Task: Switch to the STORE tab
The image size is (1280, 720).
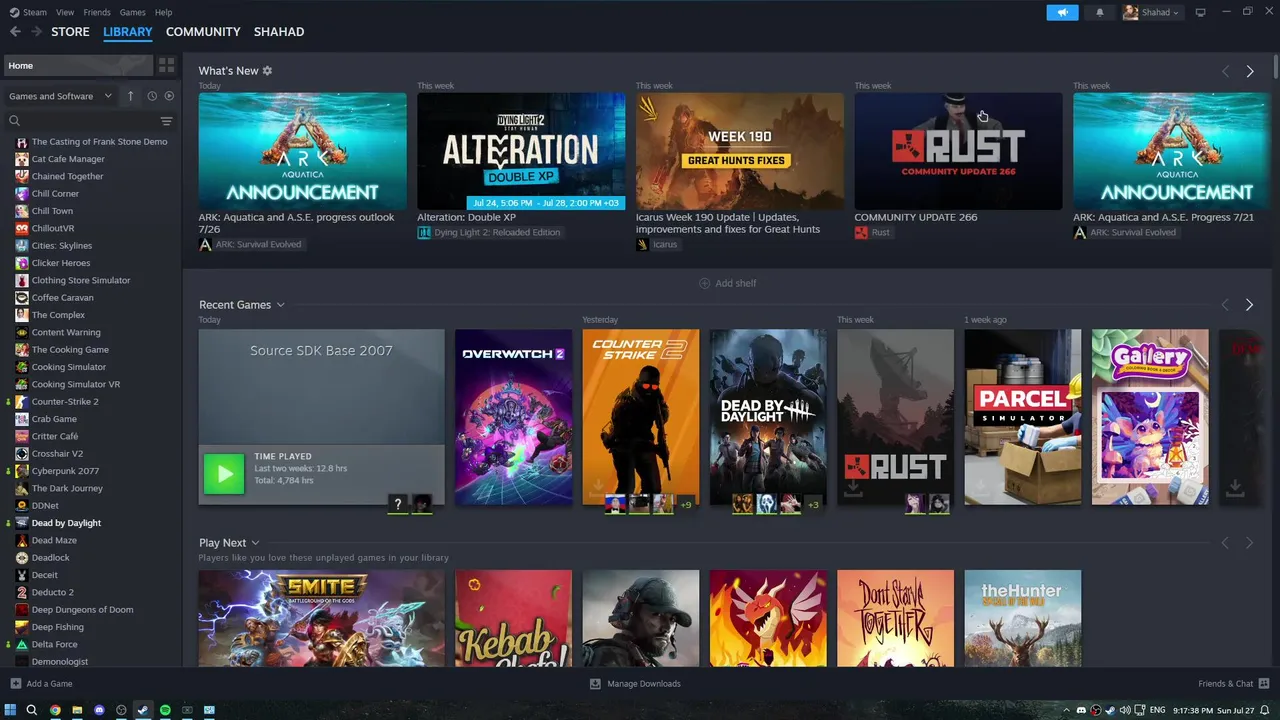Action: [70, 32]
